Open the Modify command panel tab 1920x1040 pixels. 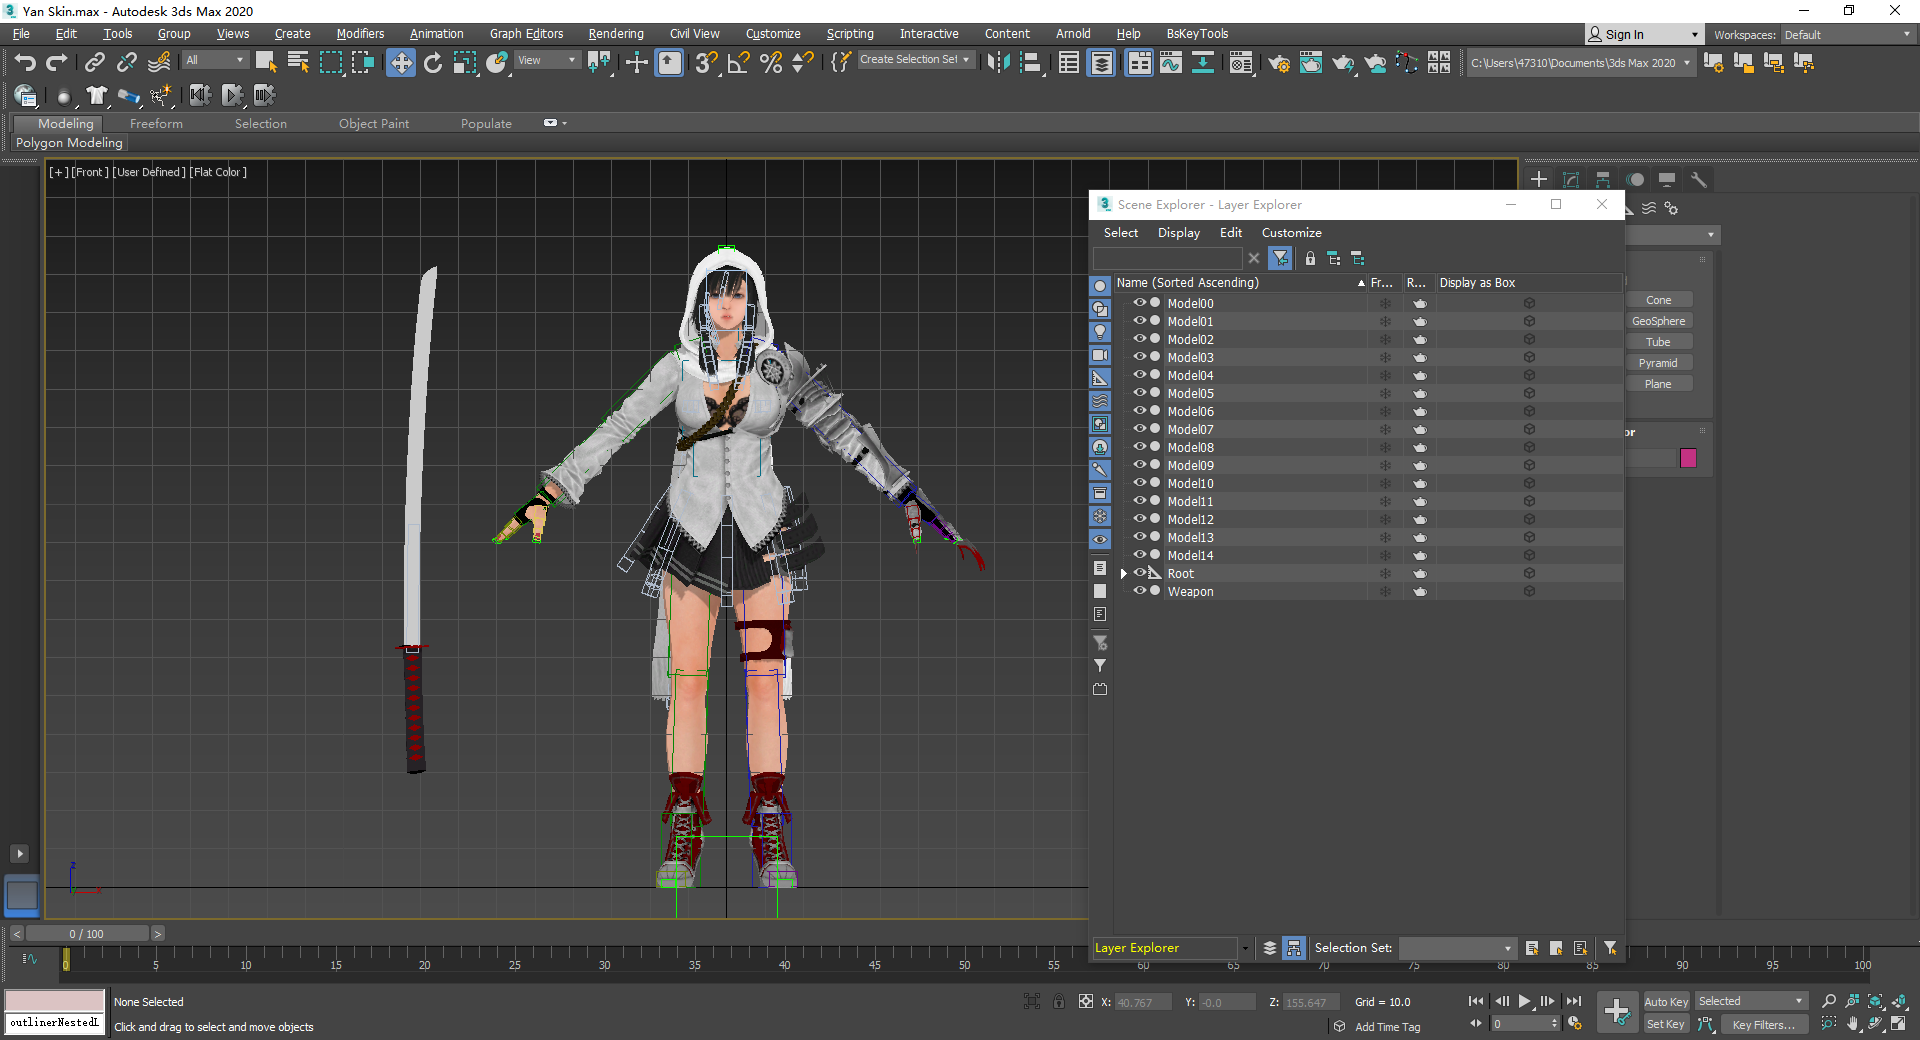tap(1571, 180)
